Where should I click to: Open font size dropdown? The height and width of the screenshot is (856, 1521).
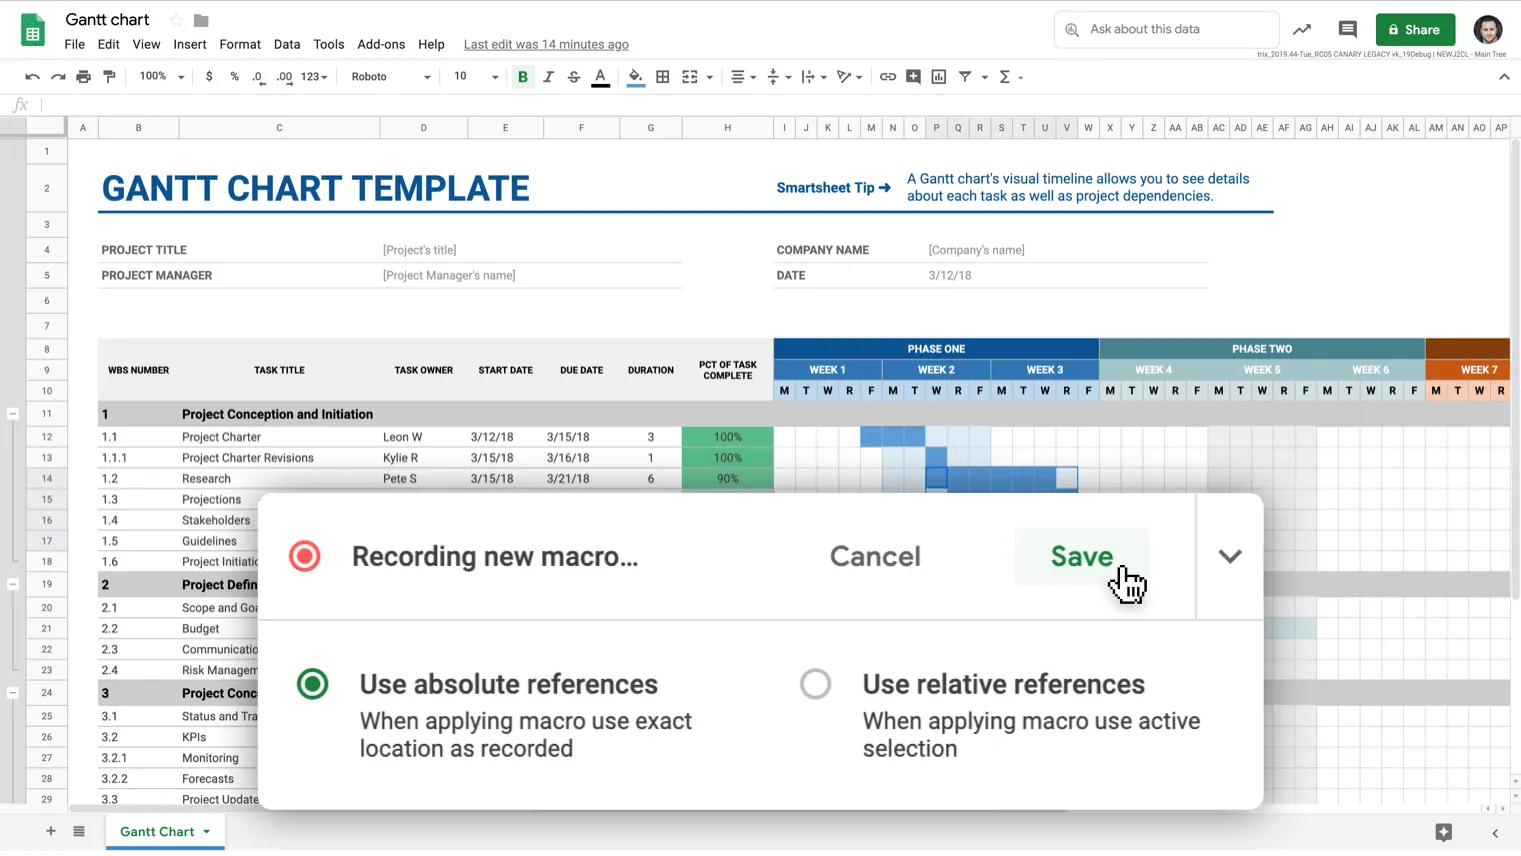coord(475,77)
